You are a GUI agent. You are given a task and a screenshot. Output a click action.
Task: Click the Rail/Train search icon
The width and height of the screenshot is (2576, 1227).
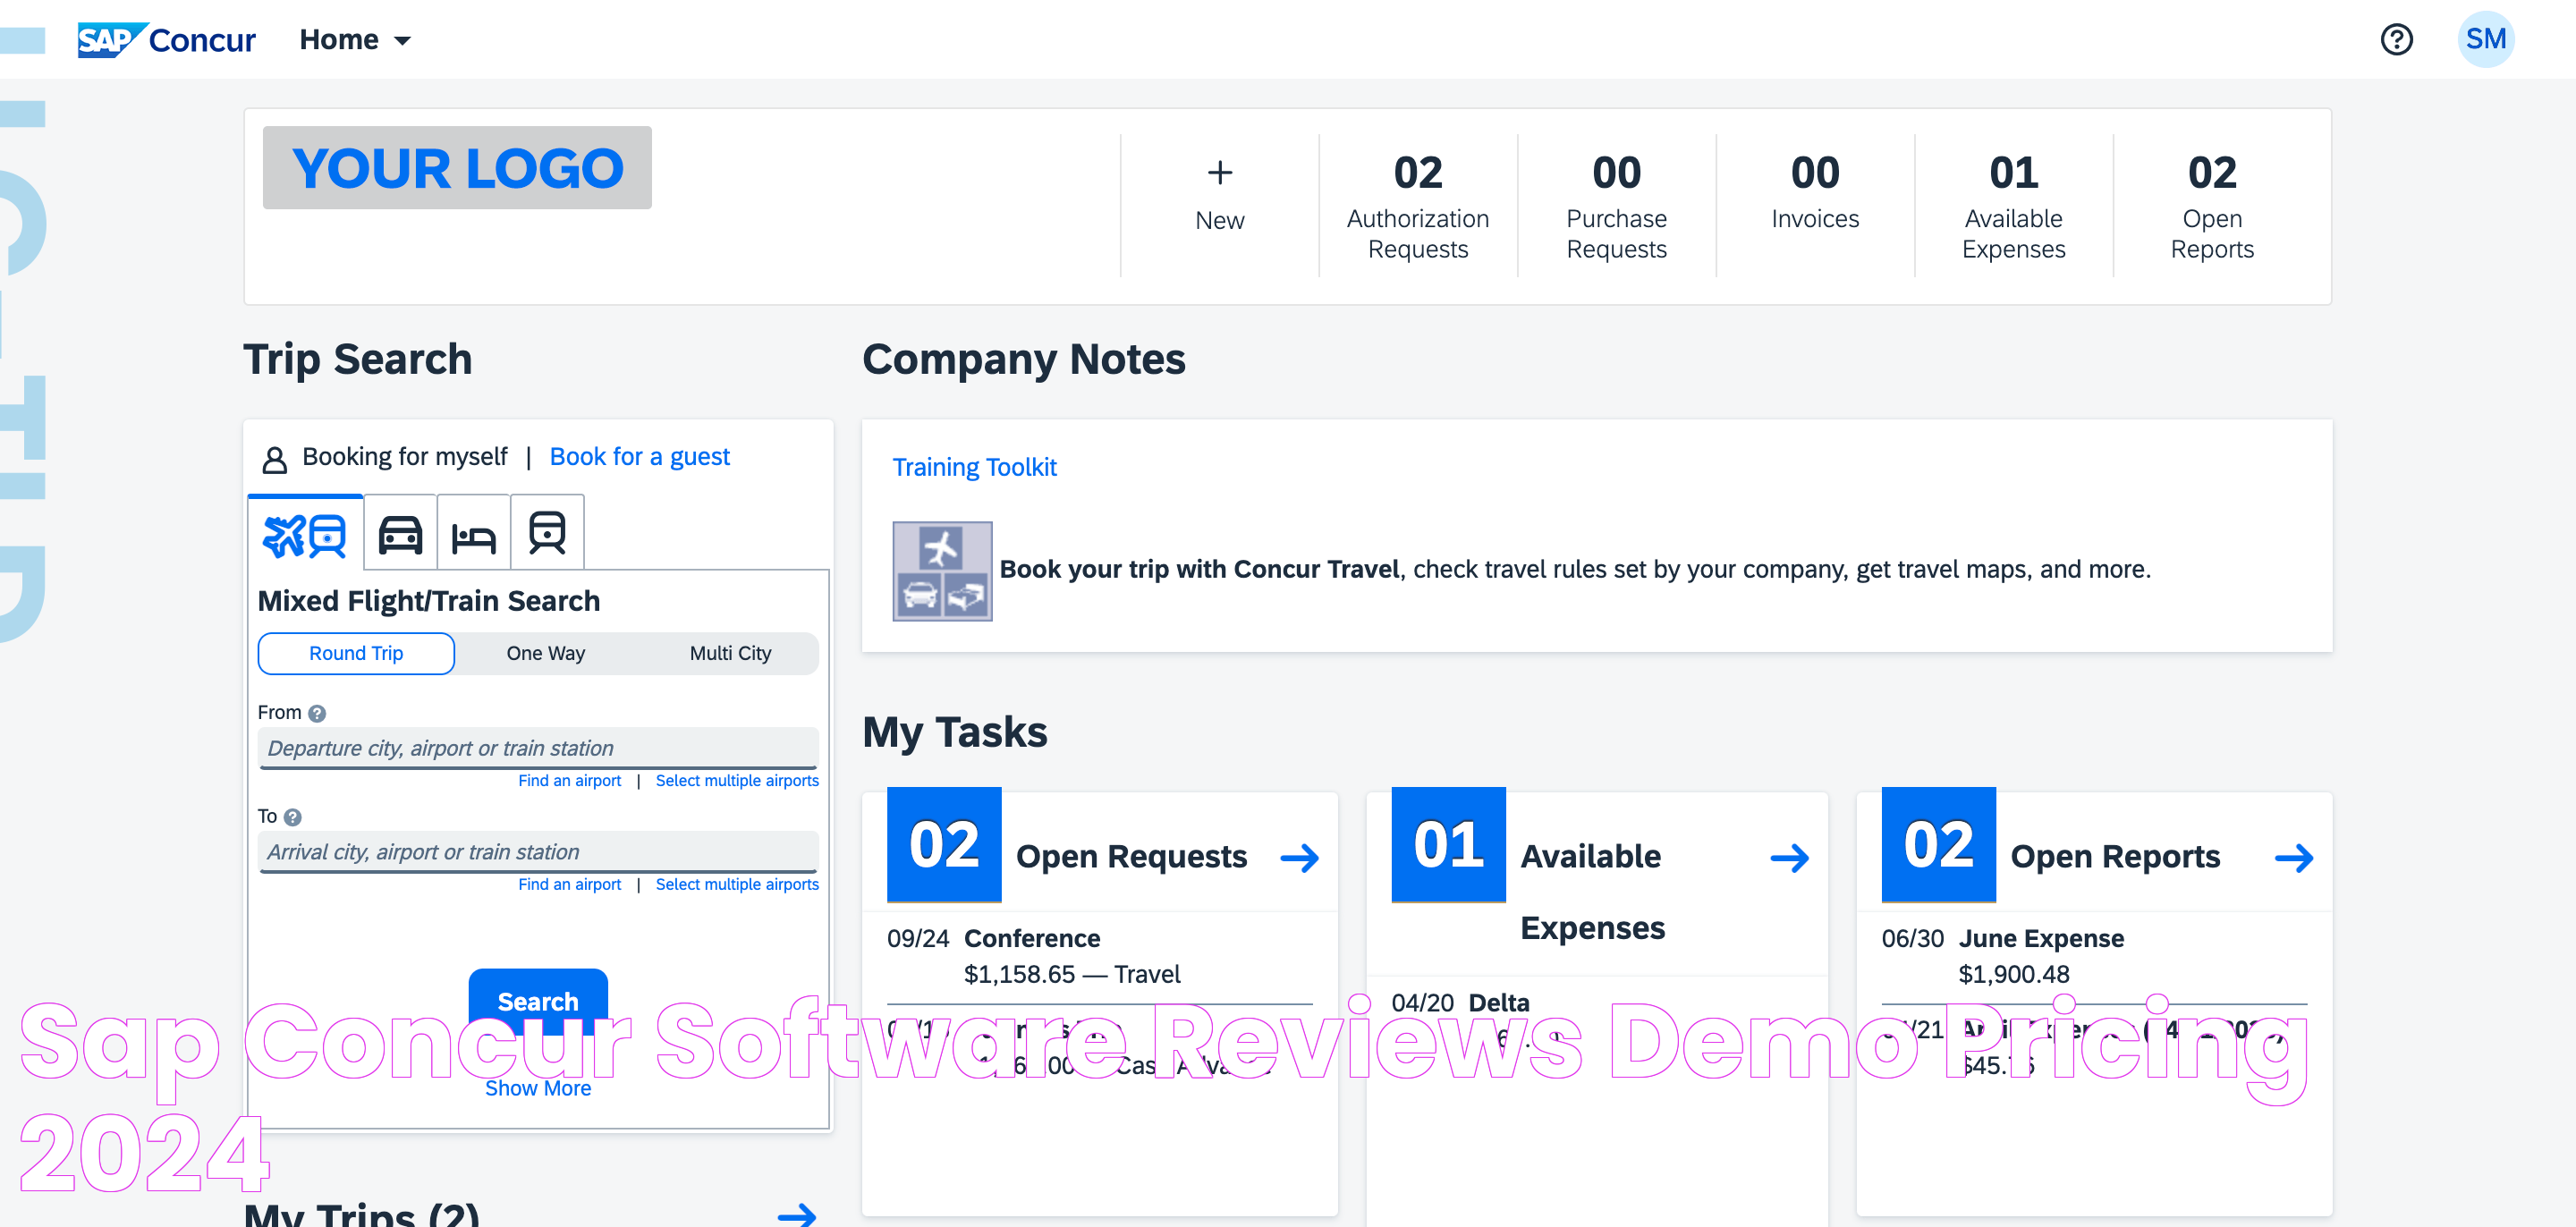click(547, 532)
